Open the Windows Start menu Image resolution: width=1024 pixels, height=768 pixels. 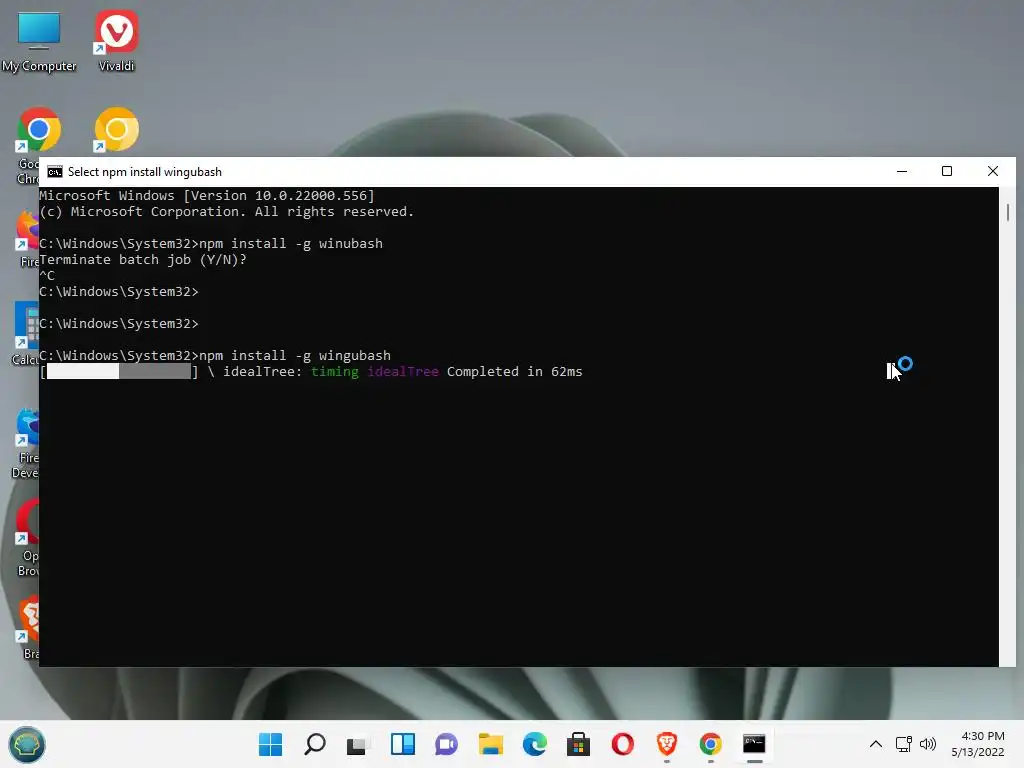click(x=270, y=744)
